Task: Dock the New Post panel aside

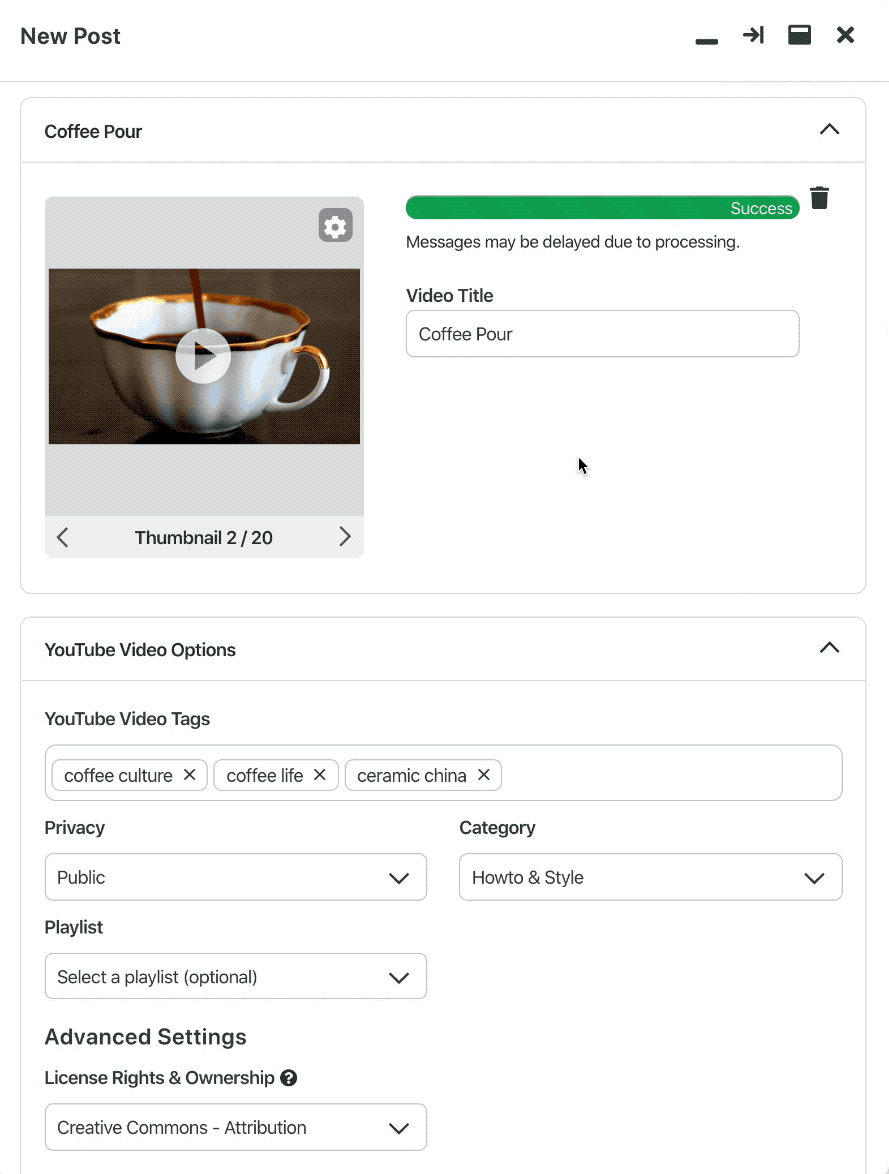Action: (x=753, y=34)
